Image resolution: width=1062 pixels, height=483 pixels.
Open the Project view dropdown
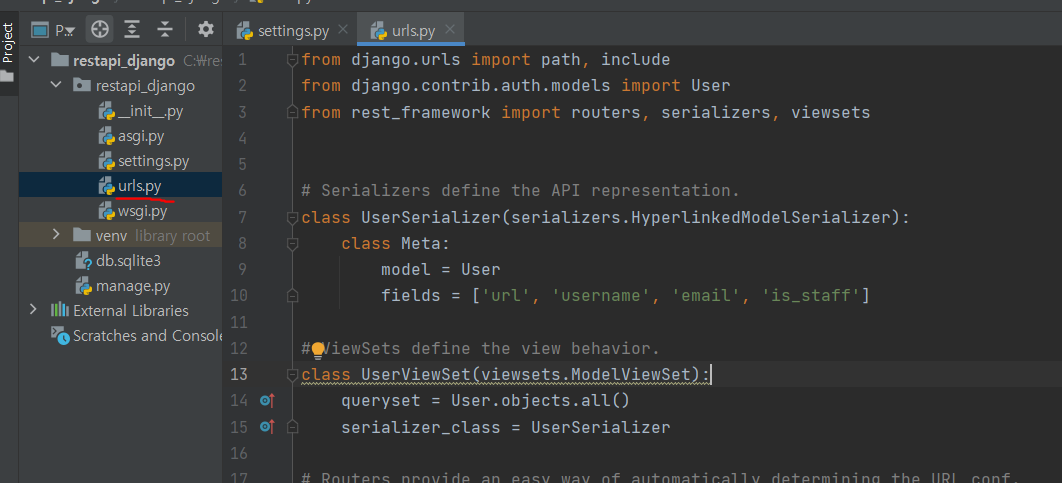pos(56,30)
